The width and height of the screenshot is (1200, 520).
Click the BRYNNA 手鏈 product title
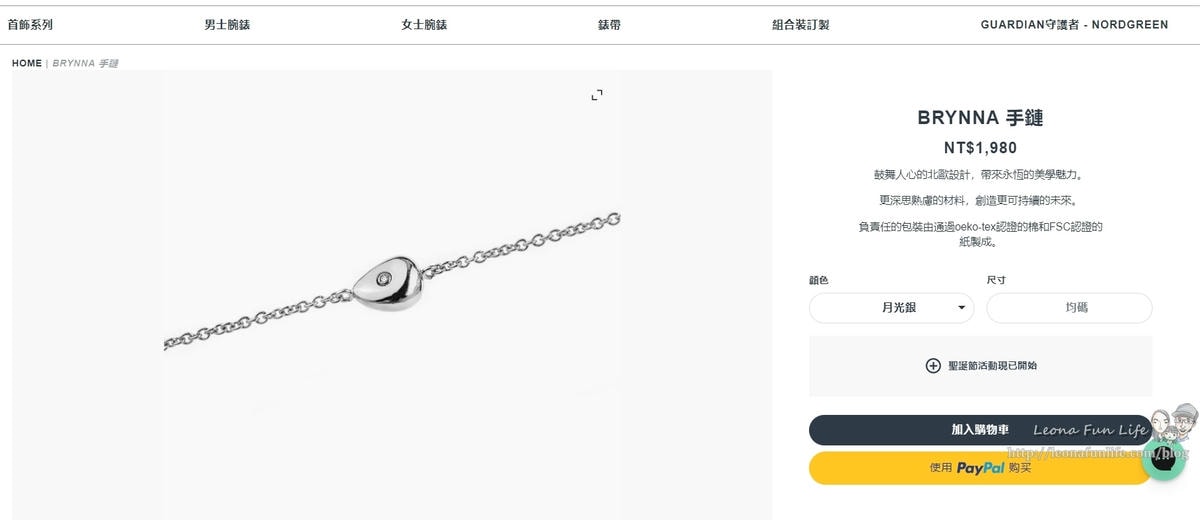pos(980,118)
